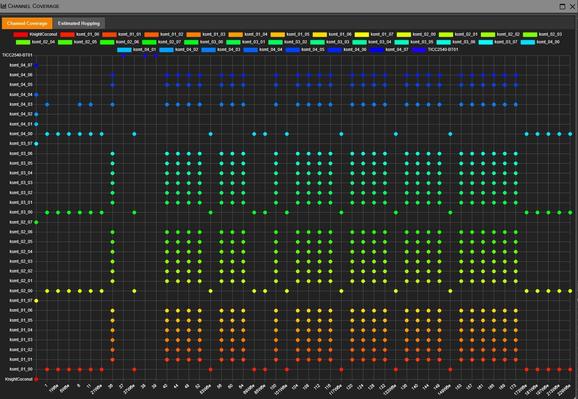Toggle the ksmt_04_07 legend swatch
The image size is (578, 399).
(x=376, y=49)
